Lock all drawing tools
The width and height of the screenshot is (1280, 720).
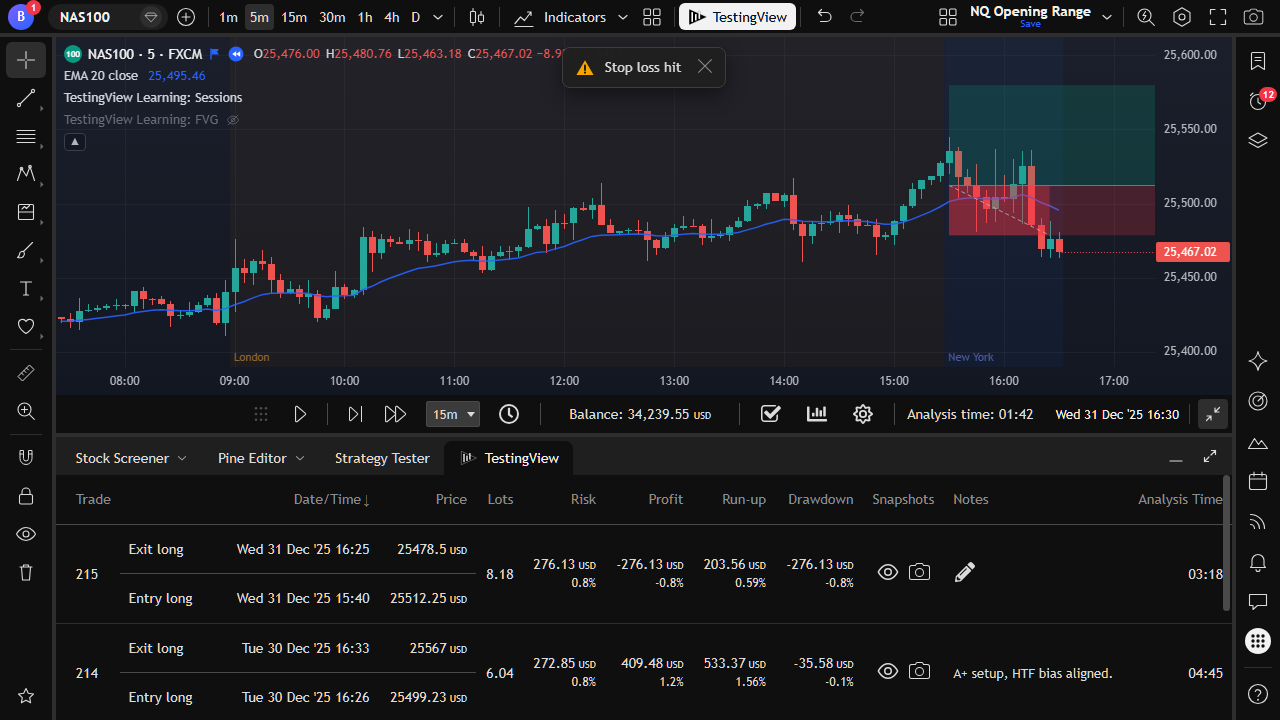[x=26, y=496]
